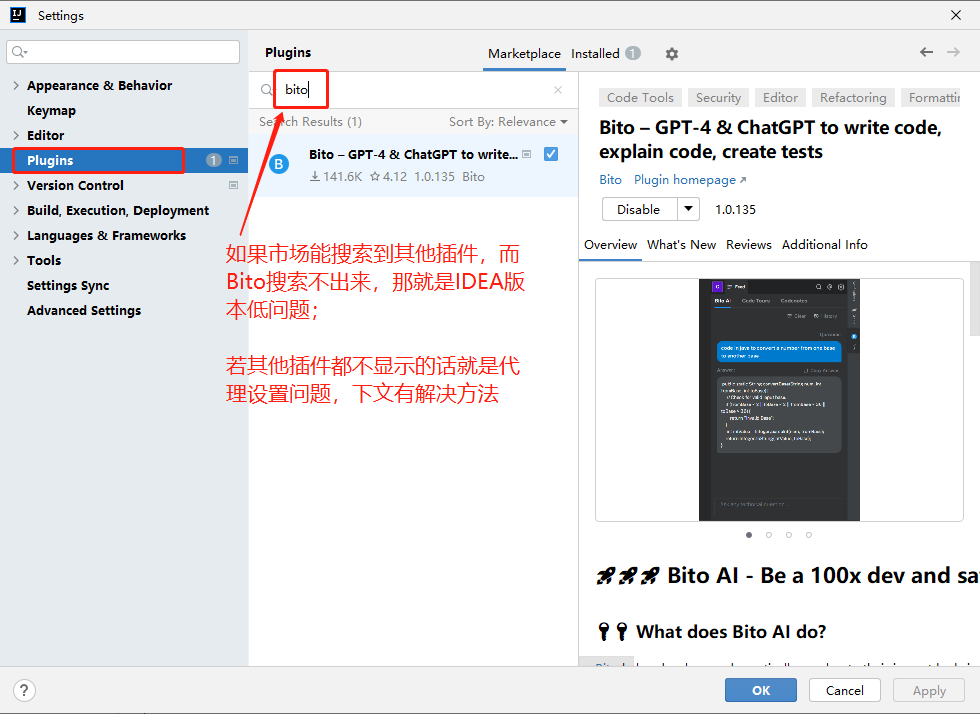Go forward with the right arrow
The image size is (980, 714).
[953, 52]
